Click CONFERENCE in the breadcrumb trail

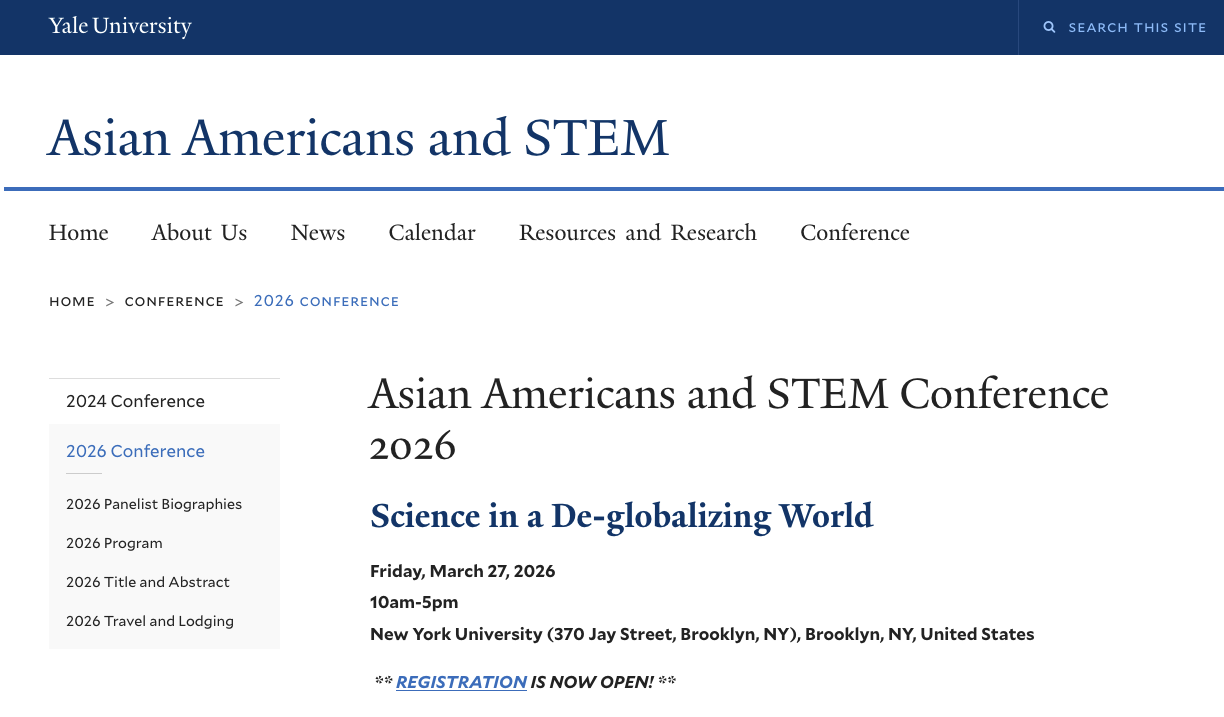point(174,301)
